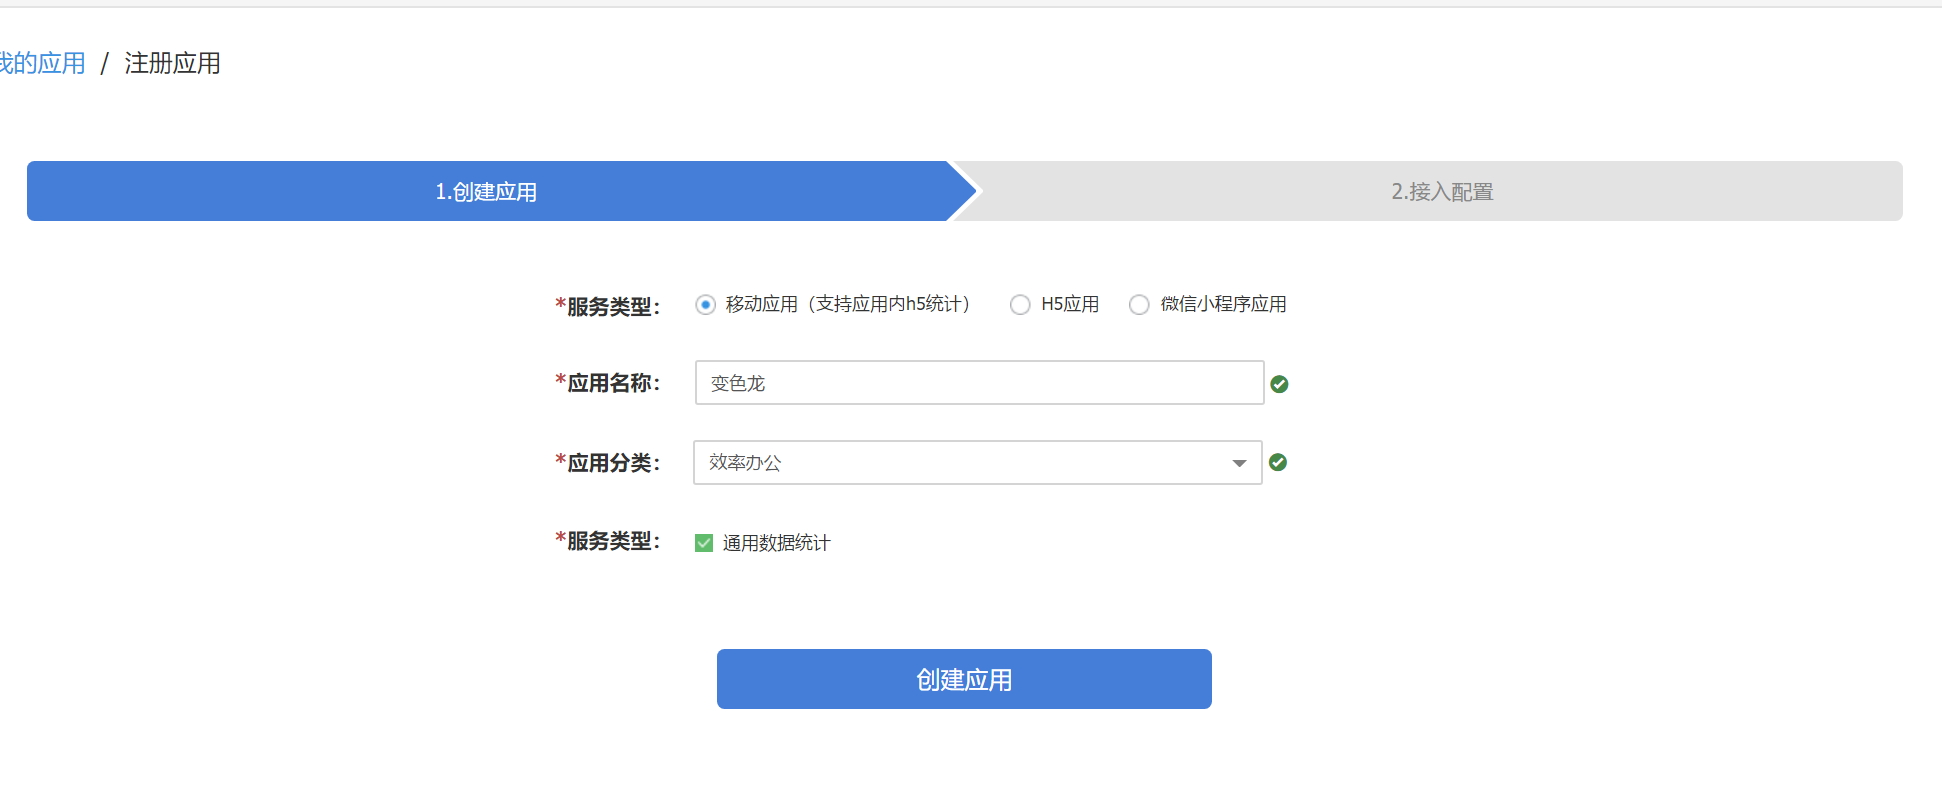Select 微信小程序应用 radio option
Image resolution: width=1942 pixels, height=798 pixels.
(x=1139, y=305)
